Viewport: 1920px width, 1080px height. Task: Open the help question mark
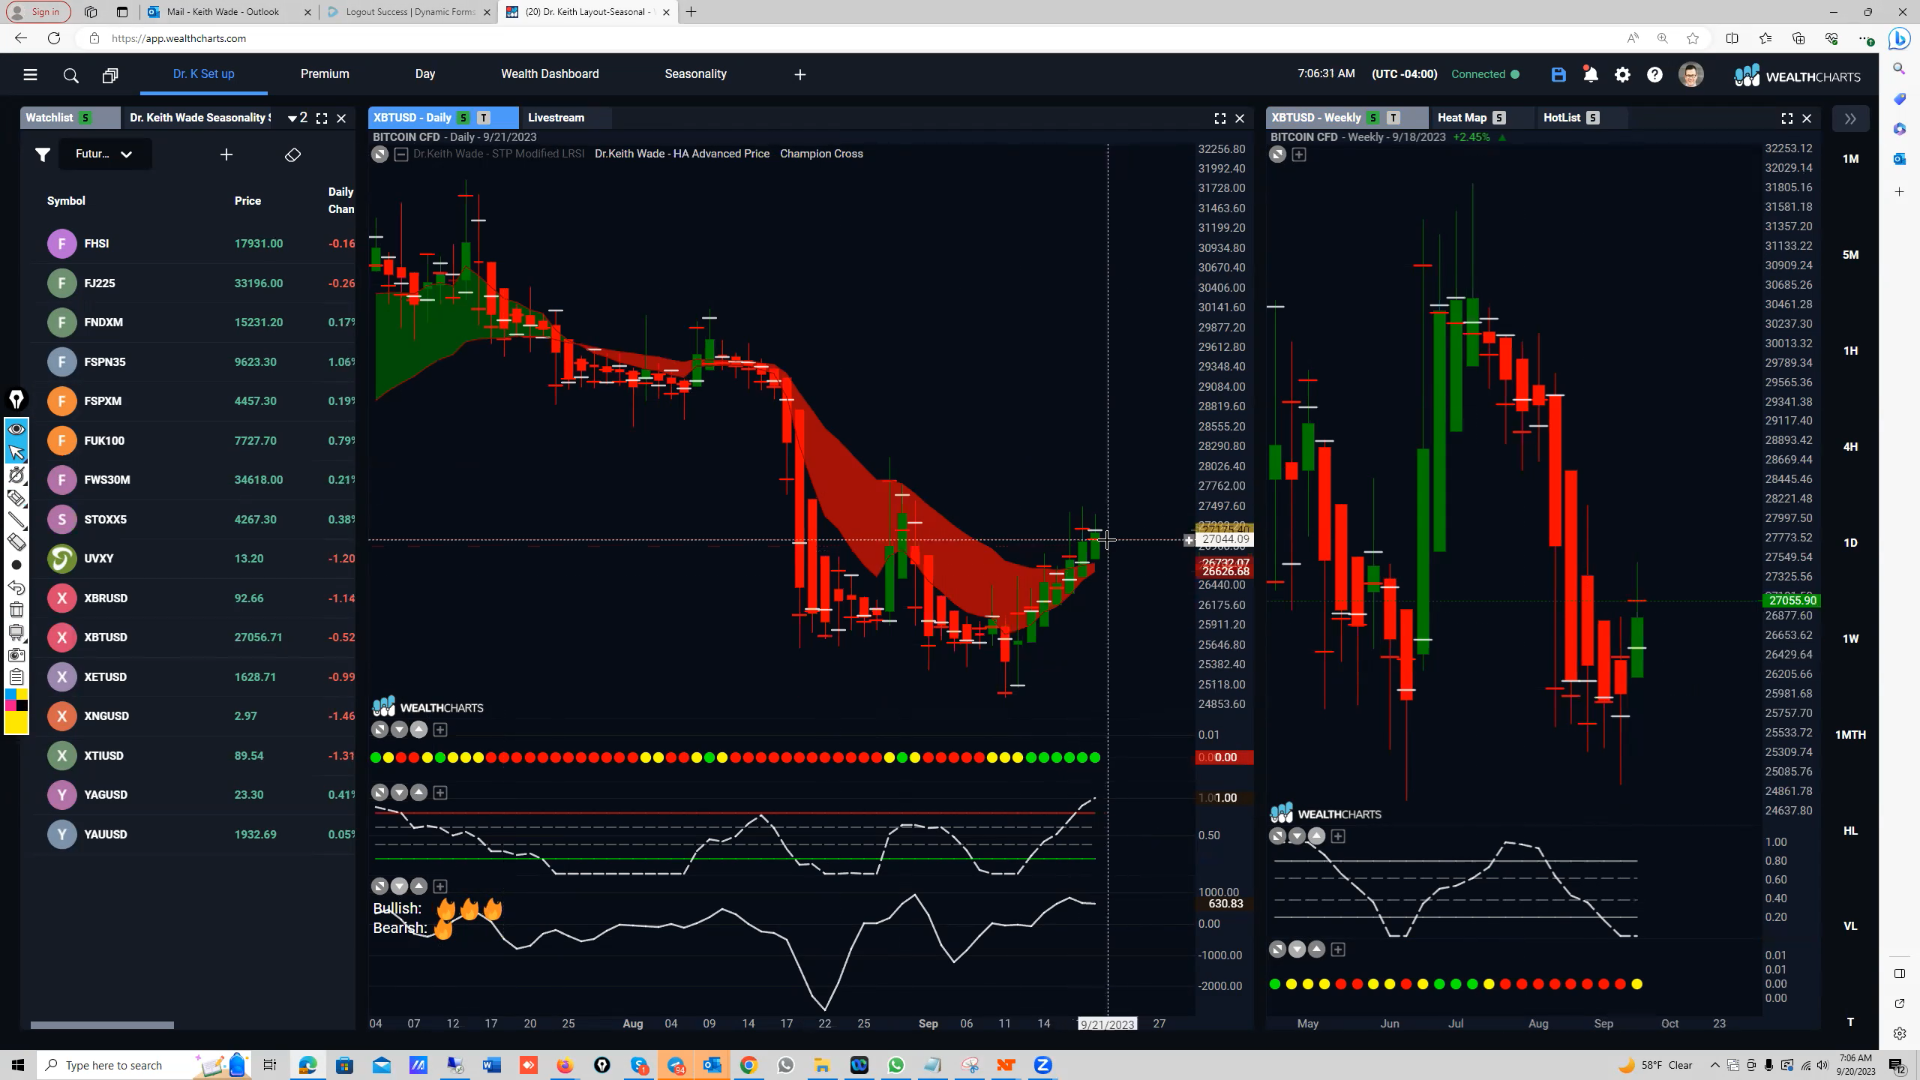pyautogui.click(x=1655, y=75)
